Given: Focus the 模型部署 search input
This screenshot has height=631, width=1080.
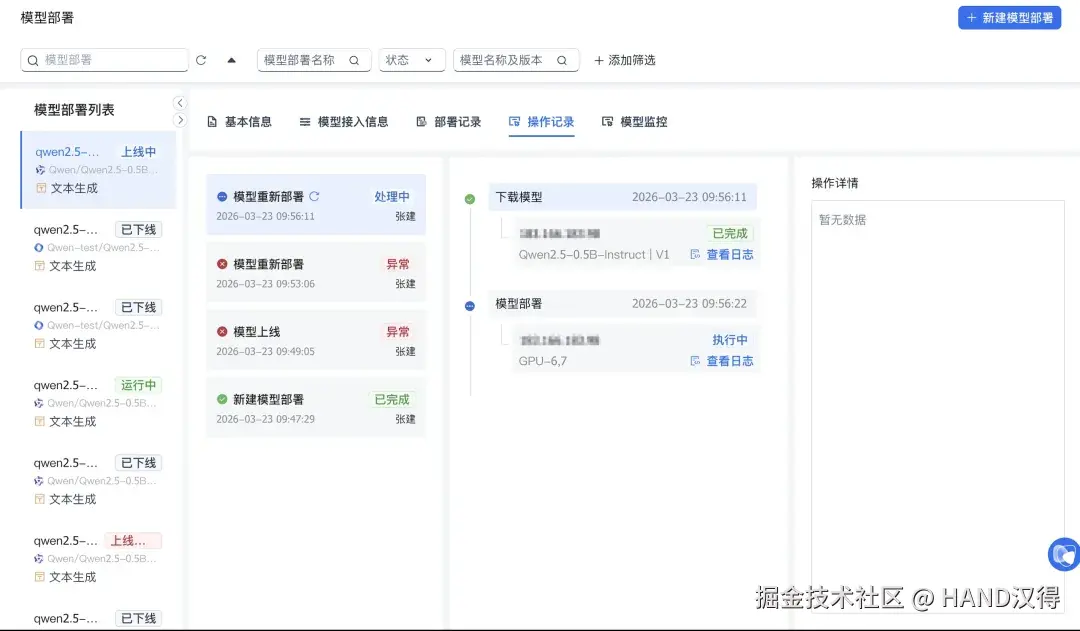Looking at the screenshot, I should point(104,60).
